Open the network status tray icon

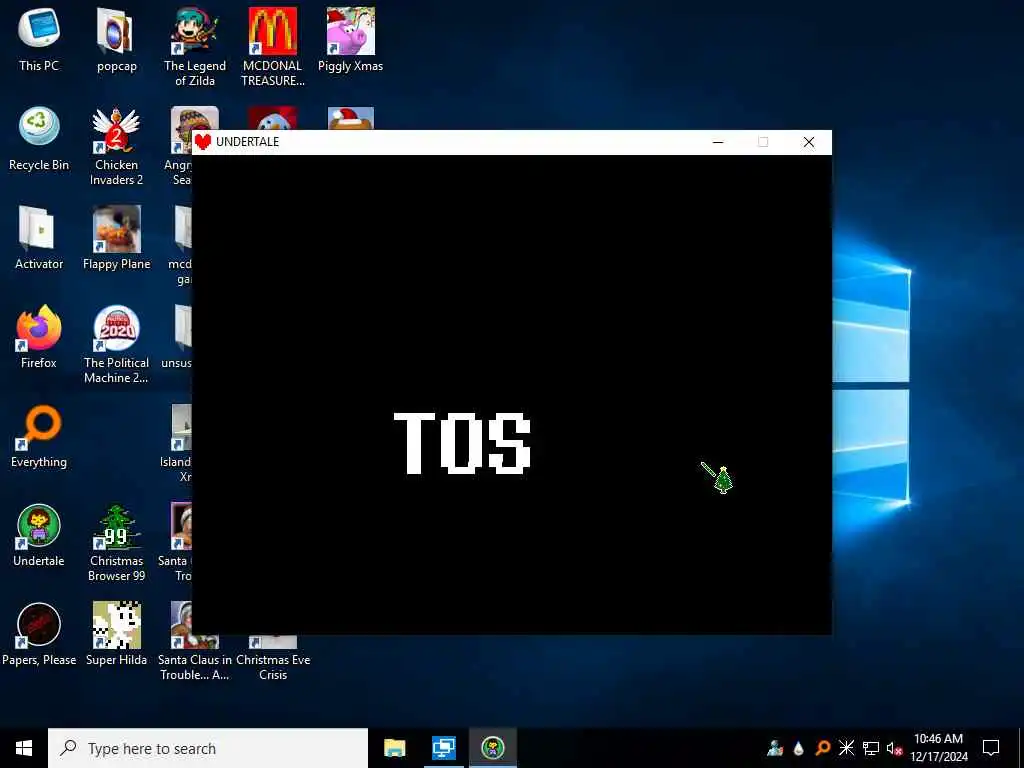(871, 748)
